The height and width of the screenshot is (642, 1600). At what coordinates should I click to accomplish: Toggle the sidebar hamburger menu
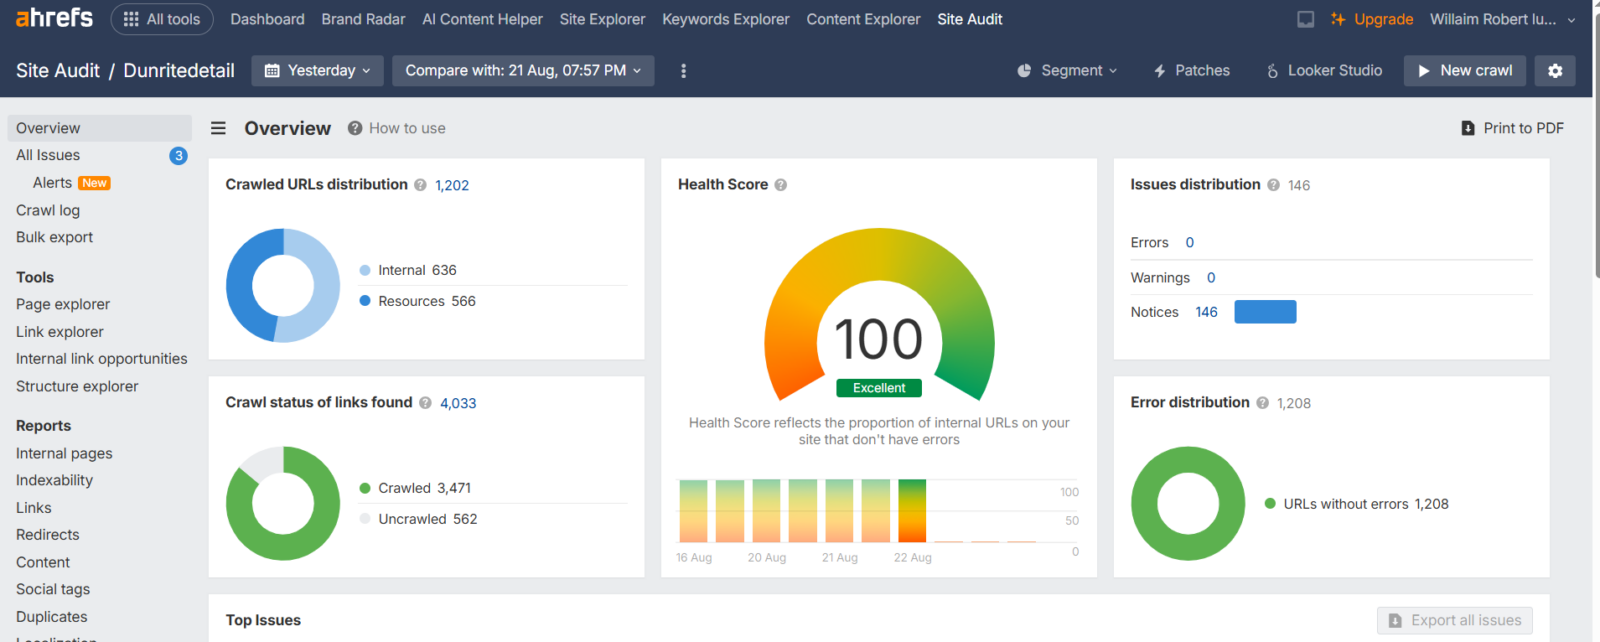click(218, 128)
